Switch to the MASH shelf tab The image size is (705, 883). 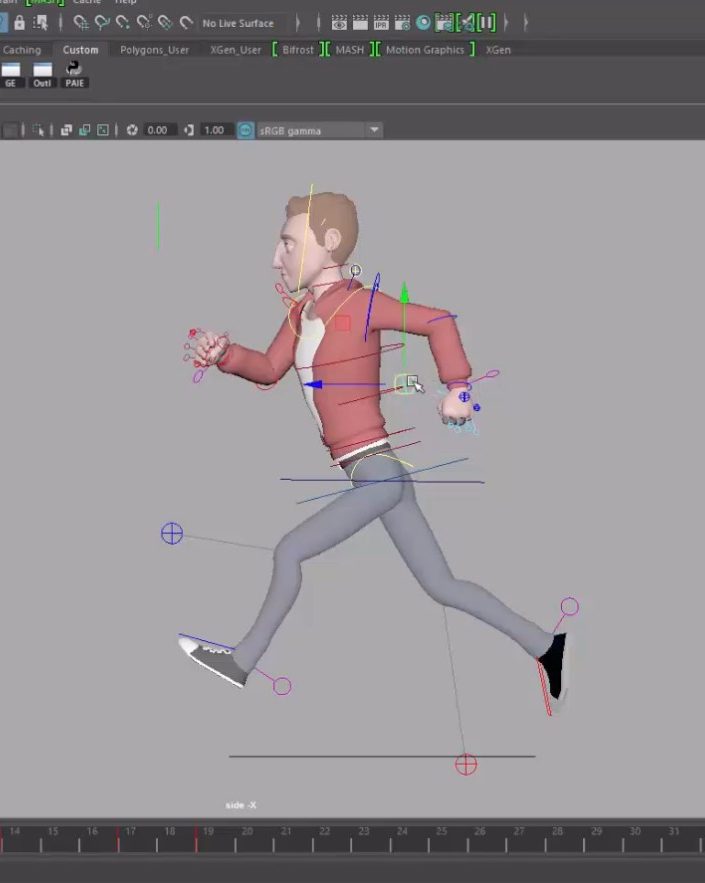350,50
